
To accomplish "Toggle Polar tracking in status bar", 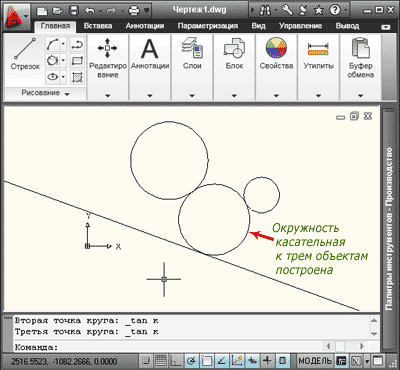I will (x=191, y=361).
